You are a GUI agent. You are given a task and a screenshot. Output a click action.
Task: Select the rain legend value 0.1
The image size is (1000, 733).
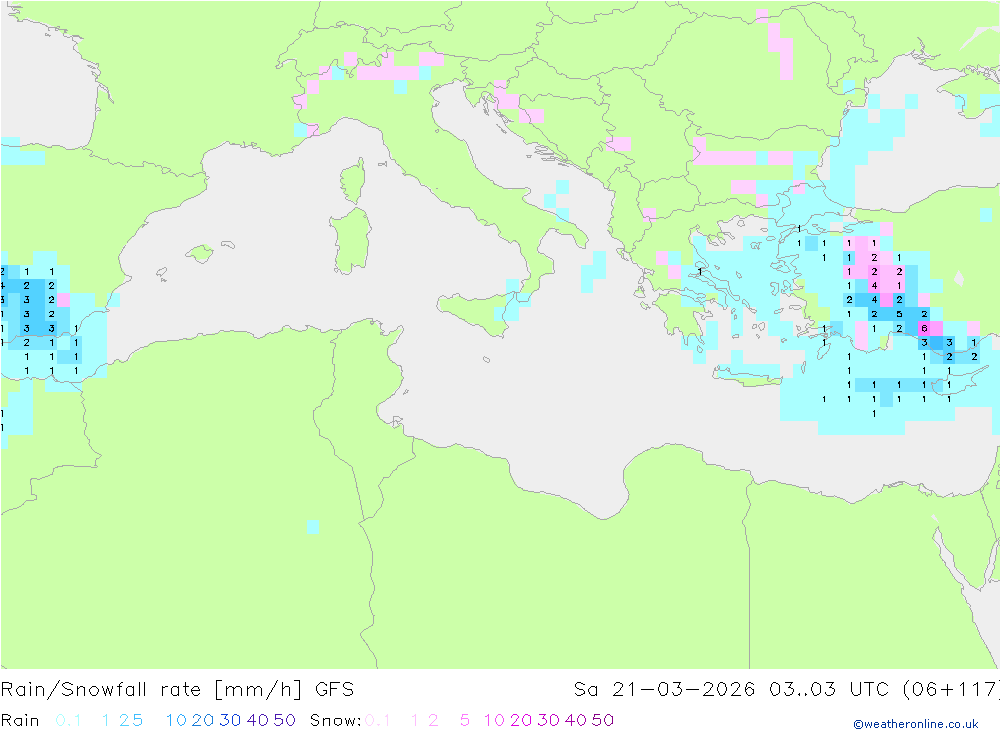(68, 720)
